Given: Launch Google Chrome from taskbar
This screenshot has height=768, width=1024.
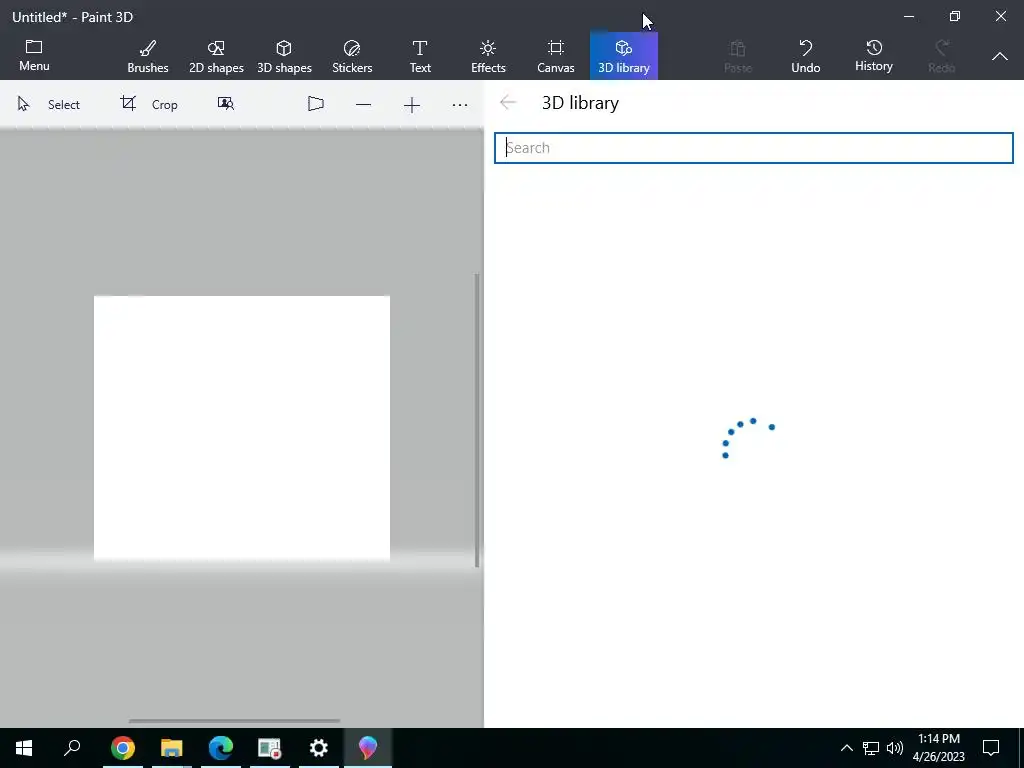Looking at the screenshot, I should click(122, 748).
